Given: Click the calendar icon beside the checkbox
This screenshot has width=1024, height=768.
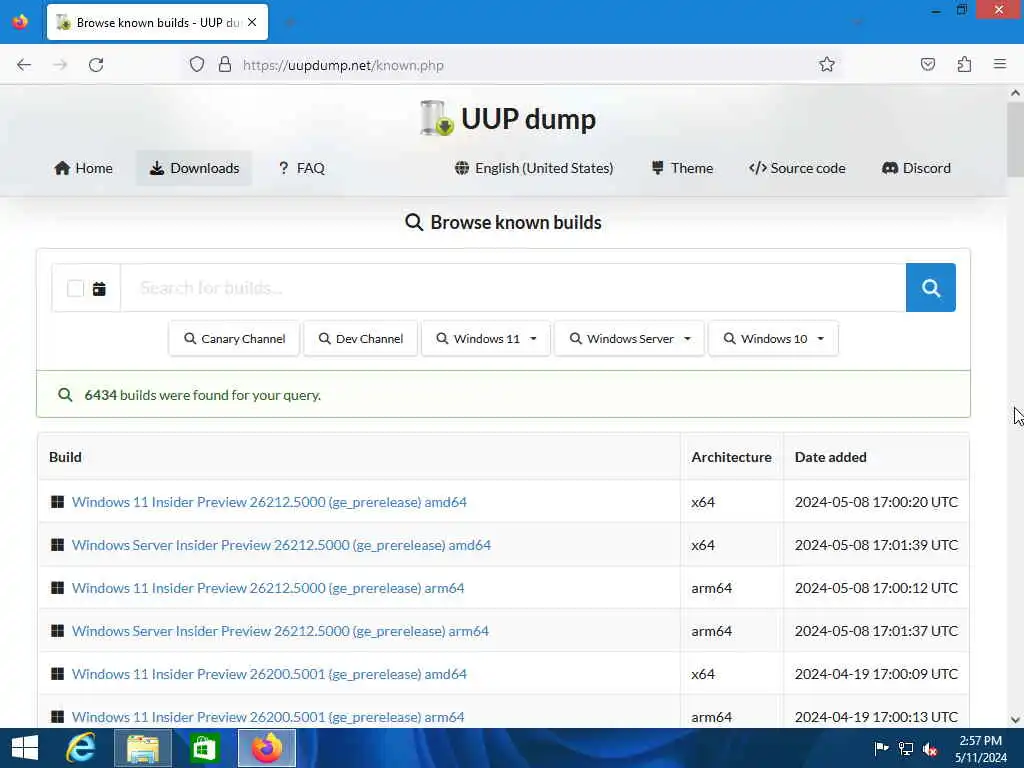Looking at the screenshot, I should [99, 289].
